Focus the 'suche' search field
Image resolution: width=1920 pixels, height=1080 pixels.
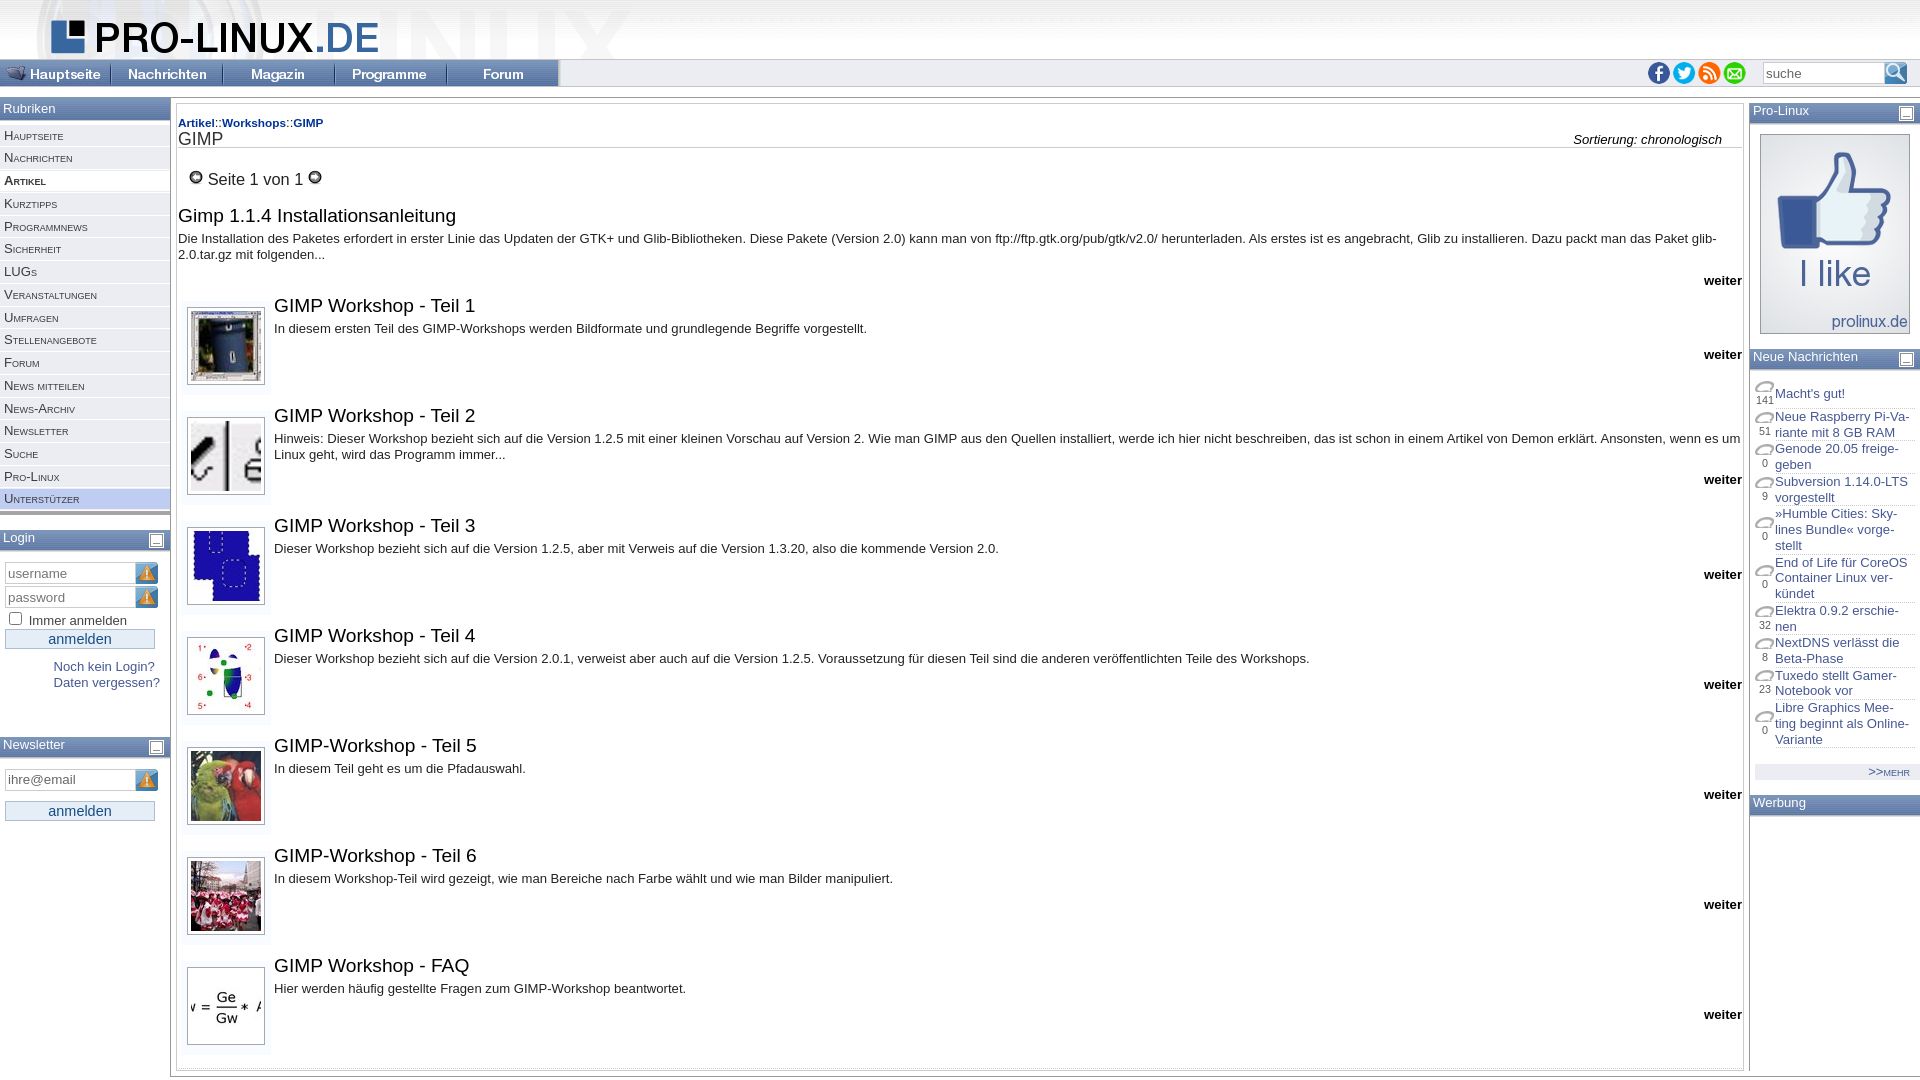tap(1823, 73)
